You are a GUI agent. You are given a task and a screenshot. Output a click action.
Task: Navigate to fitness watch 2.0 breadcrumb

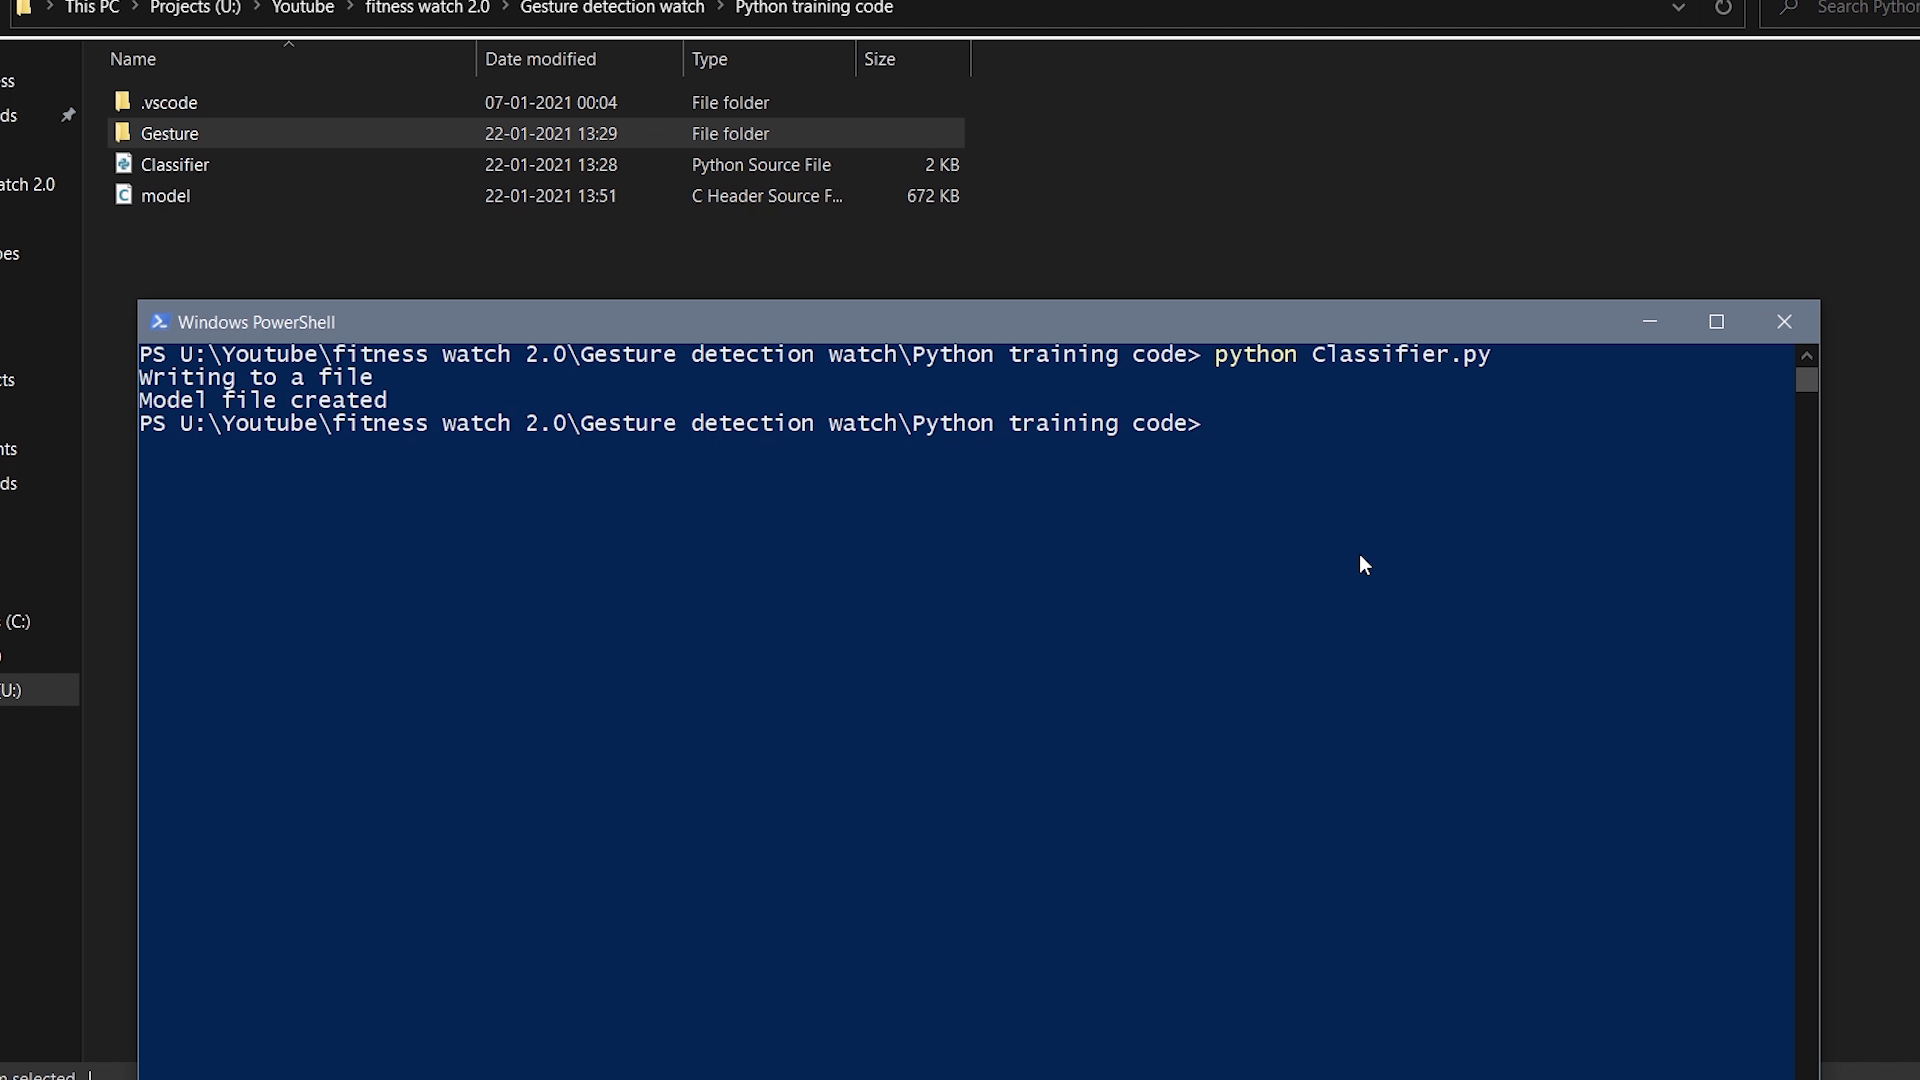(x=427, y=8)
